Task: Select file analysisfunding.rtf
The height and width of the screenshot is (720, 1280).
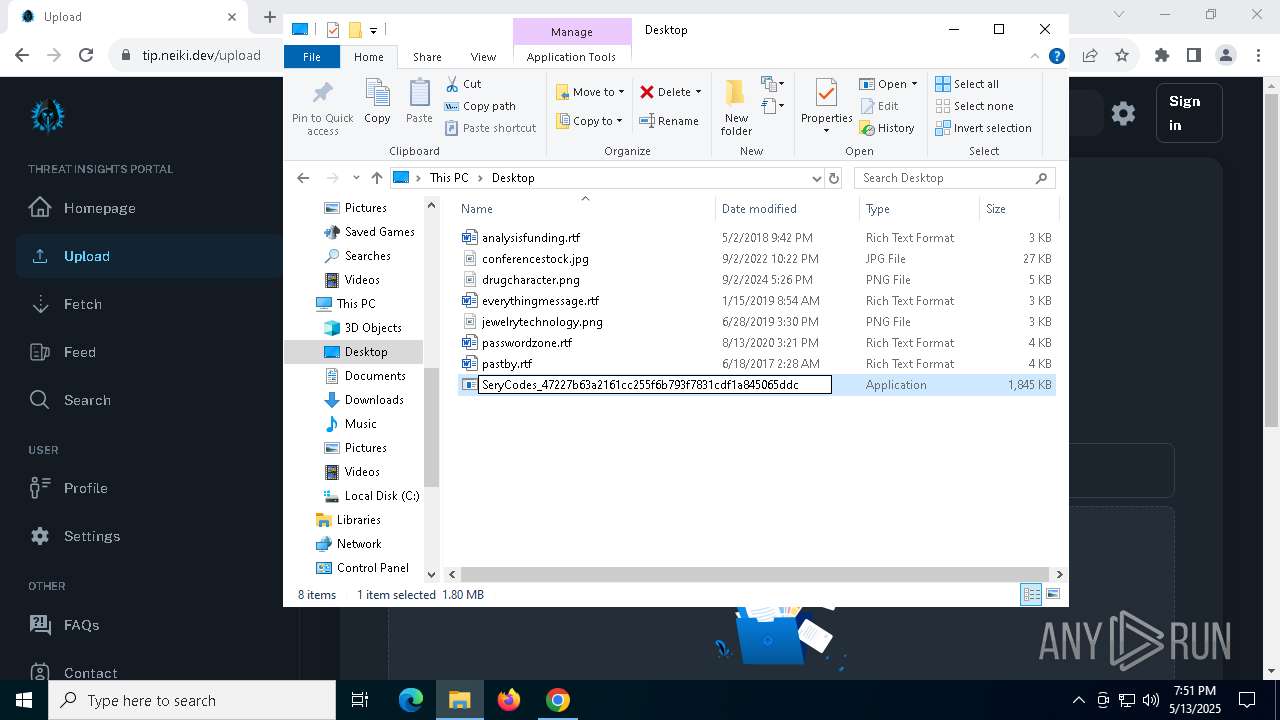Action: tap(531, 238)
